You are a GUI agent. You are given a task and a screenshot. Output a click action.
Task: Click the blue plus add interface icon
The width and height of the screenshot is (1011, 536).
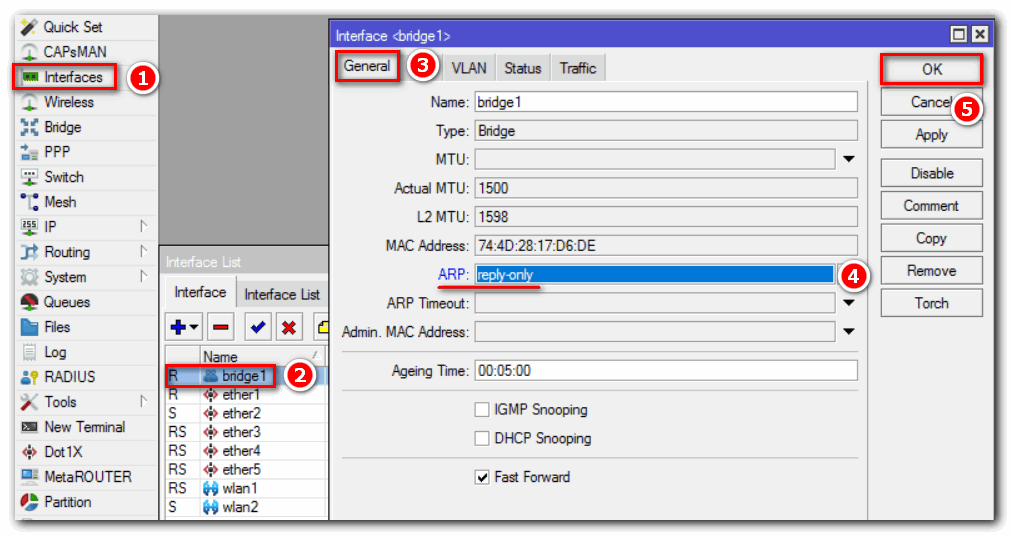(180, 327)
